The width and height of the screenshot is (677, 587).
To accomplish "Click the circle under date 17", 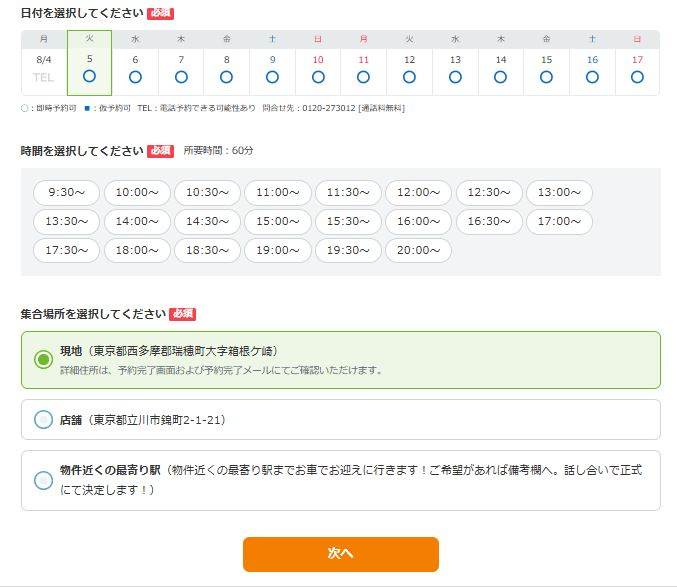I will point(637,77).
